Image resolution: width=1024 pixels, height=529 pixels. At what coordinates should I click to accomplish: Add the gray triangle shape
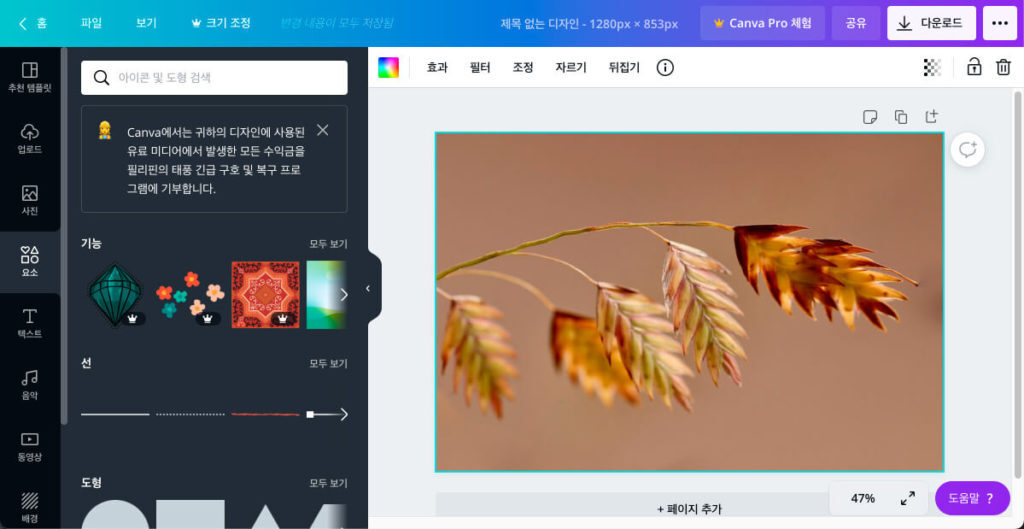point(265,516)
